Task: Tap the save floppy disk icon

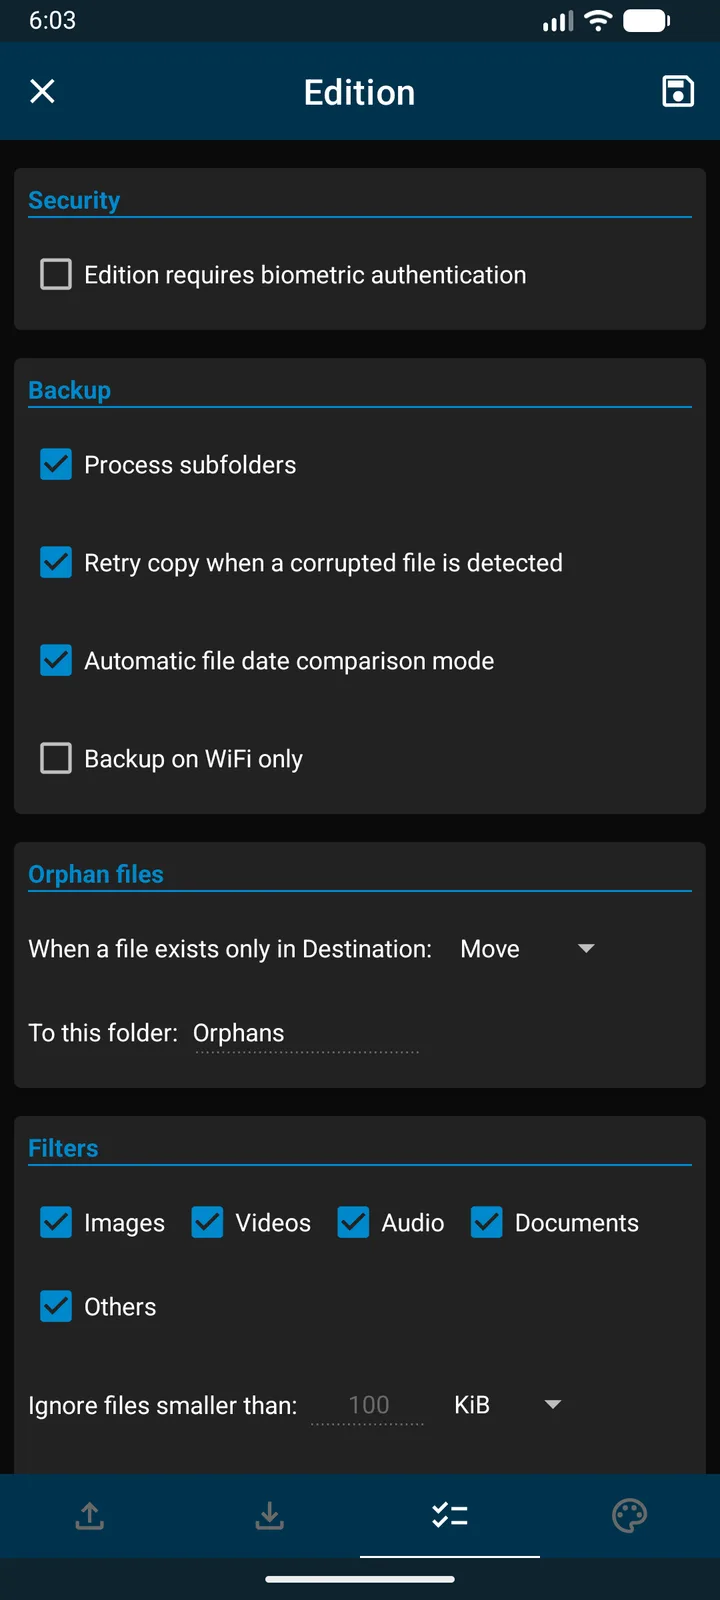Action: point(678,91)
